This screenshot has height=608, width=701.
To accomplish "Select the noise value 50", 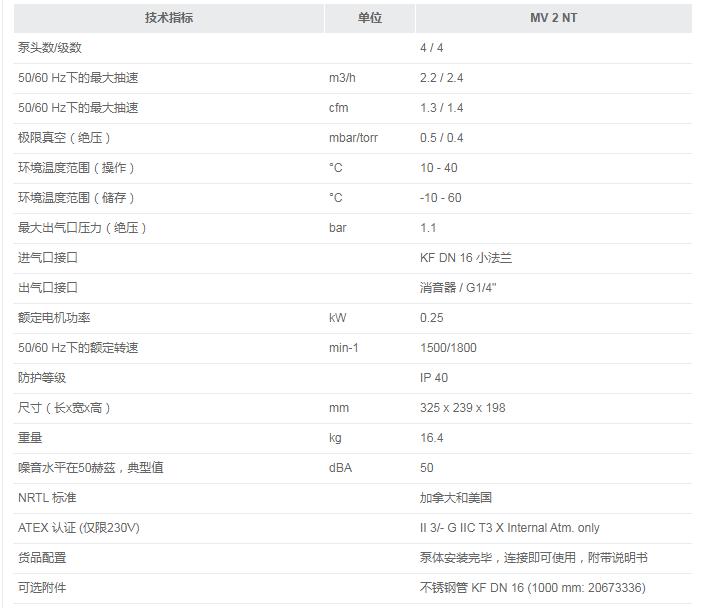I will tap(427, 467).
